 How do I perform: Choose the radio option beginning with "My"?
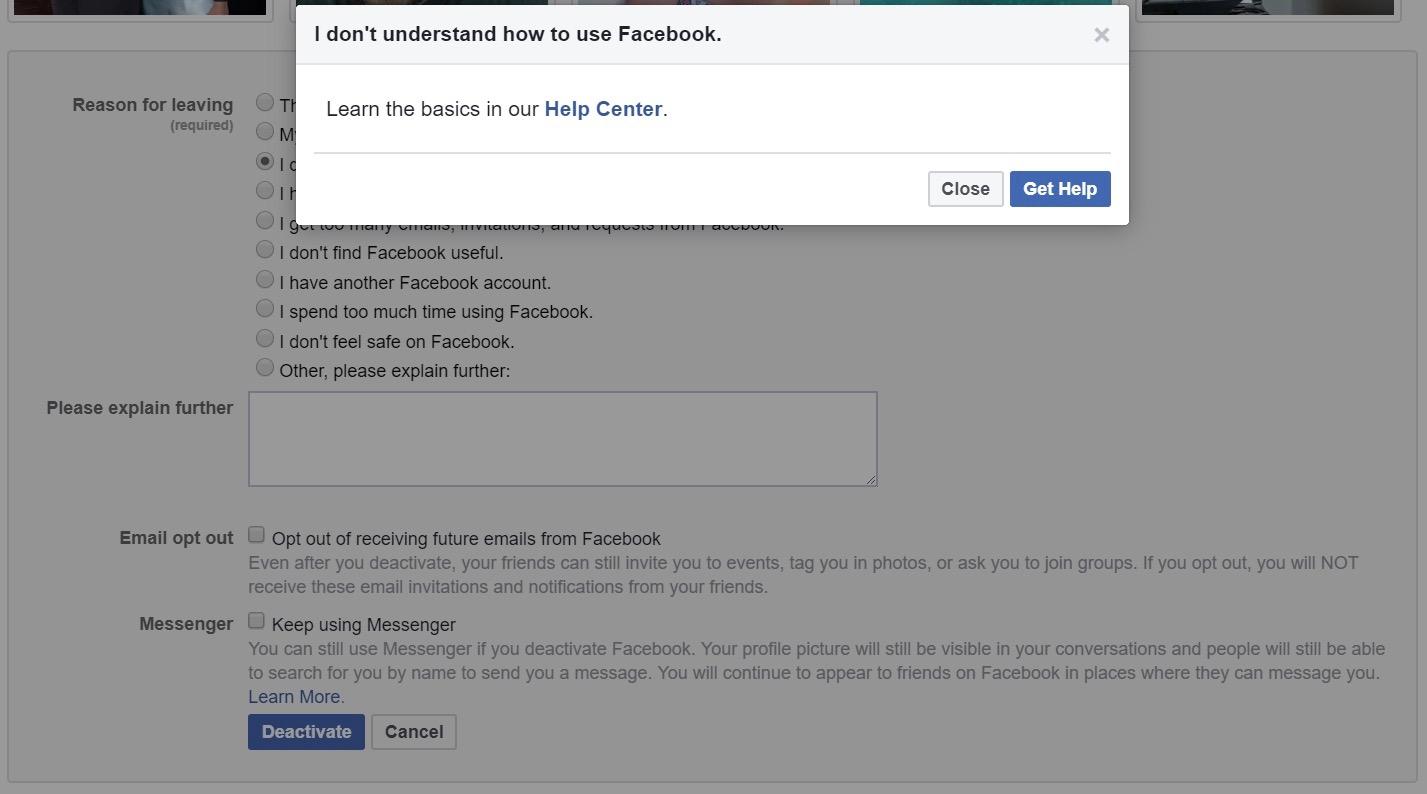pos(265,131)
